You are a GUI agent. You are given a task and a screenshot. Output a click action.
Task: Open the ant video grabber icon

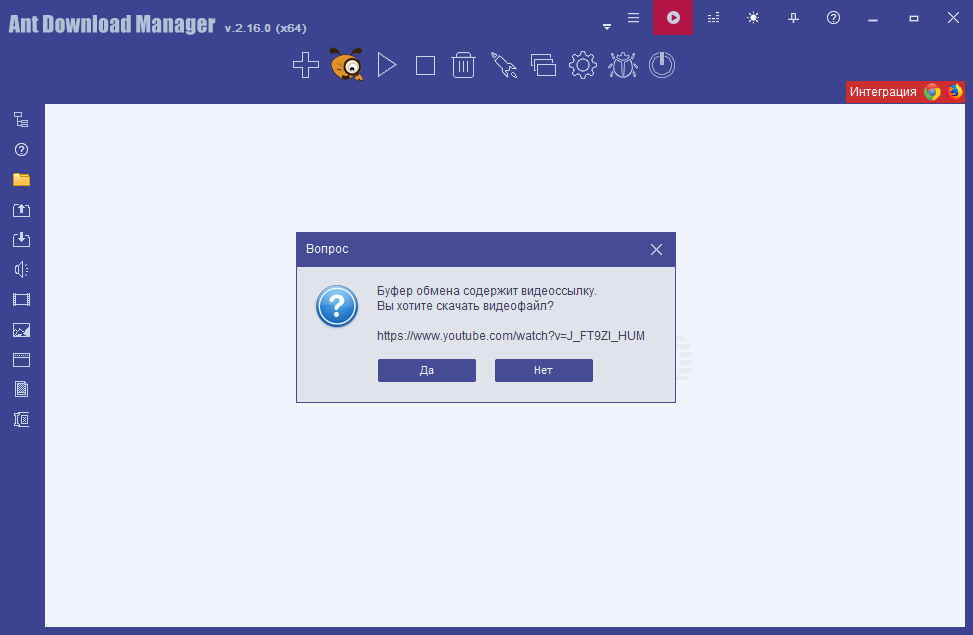click(346, 66)
